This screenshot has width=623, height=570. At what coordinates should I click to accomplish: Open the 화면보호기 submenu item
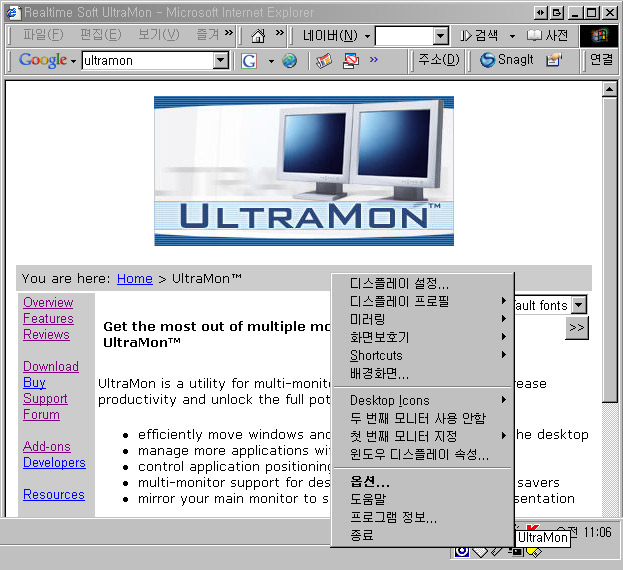422,337
